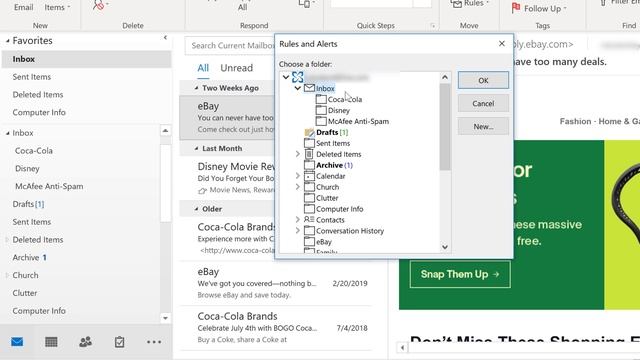Click the Disney folder icon in dialog
This screenshot has width=640, height=360.
pyautogui.click(x=321, y=110)
